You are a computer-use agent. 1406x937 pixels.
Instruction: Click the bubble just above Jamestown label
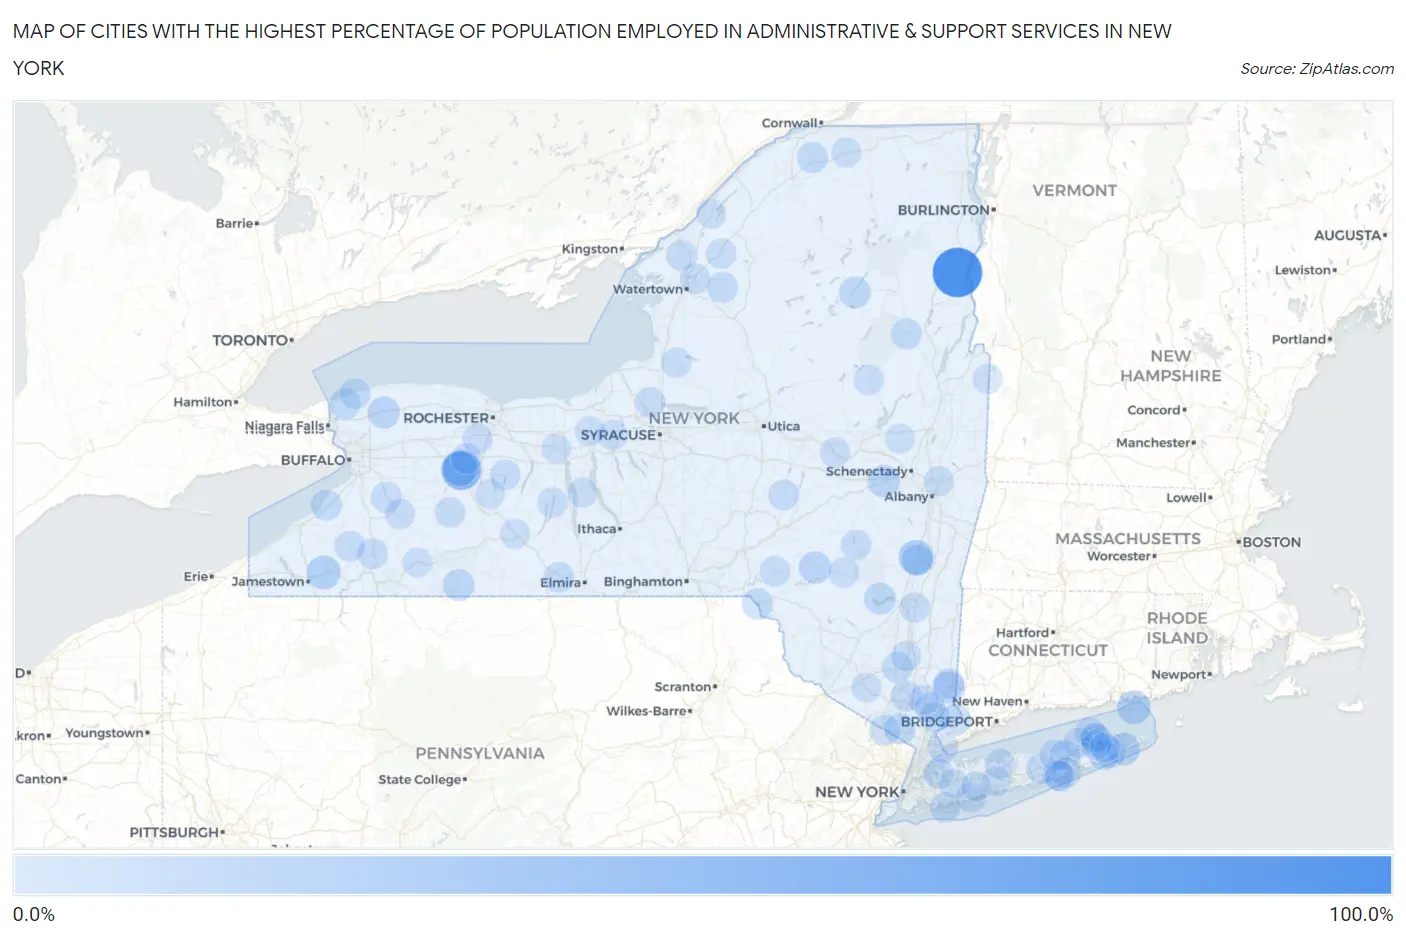point(323,573)
